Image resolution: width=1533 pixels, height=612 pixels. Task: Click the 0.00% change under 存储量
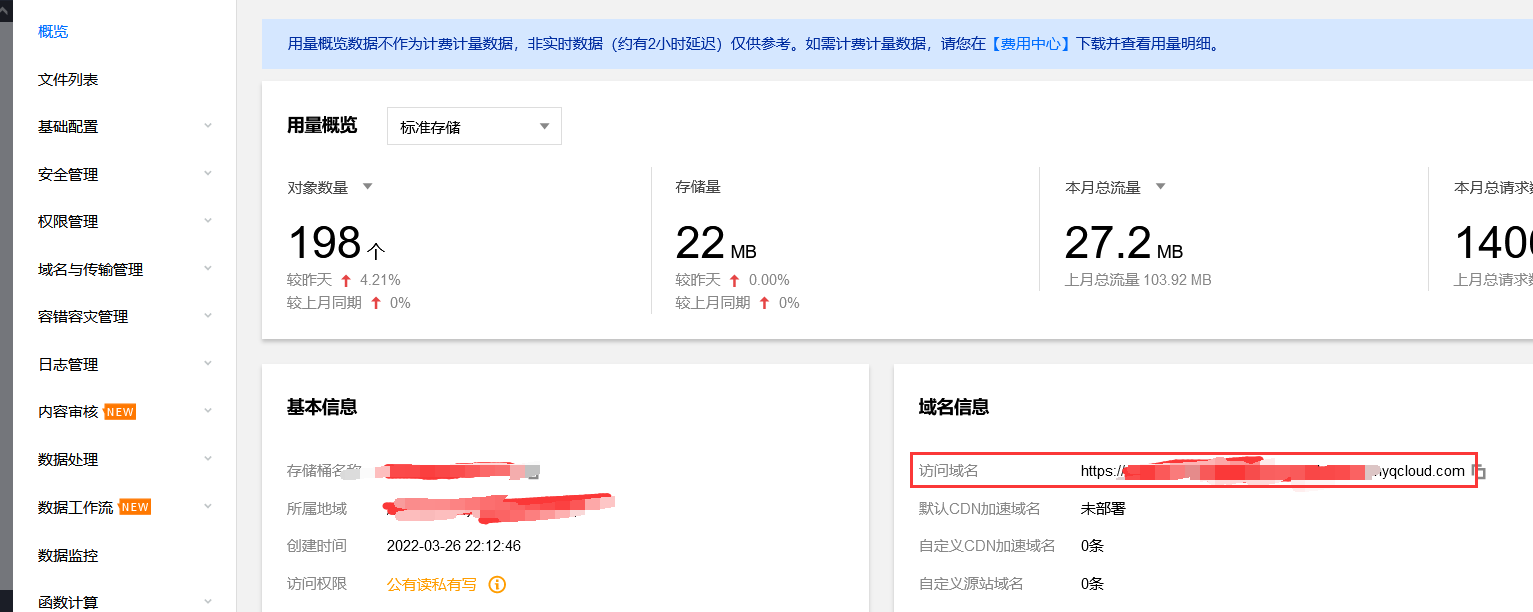click(769, 280)
